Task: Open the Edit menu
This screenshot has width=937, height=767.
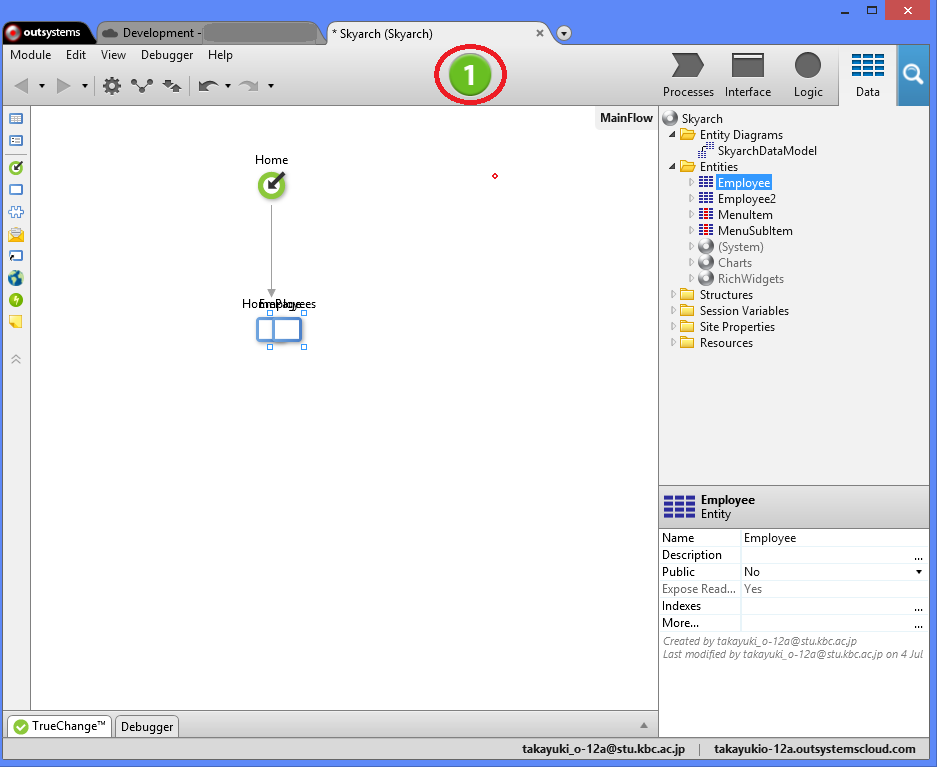Action: (x=76, y=55)
